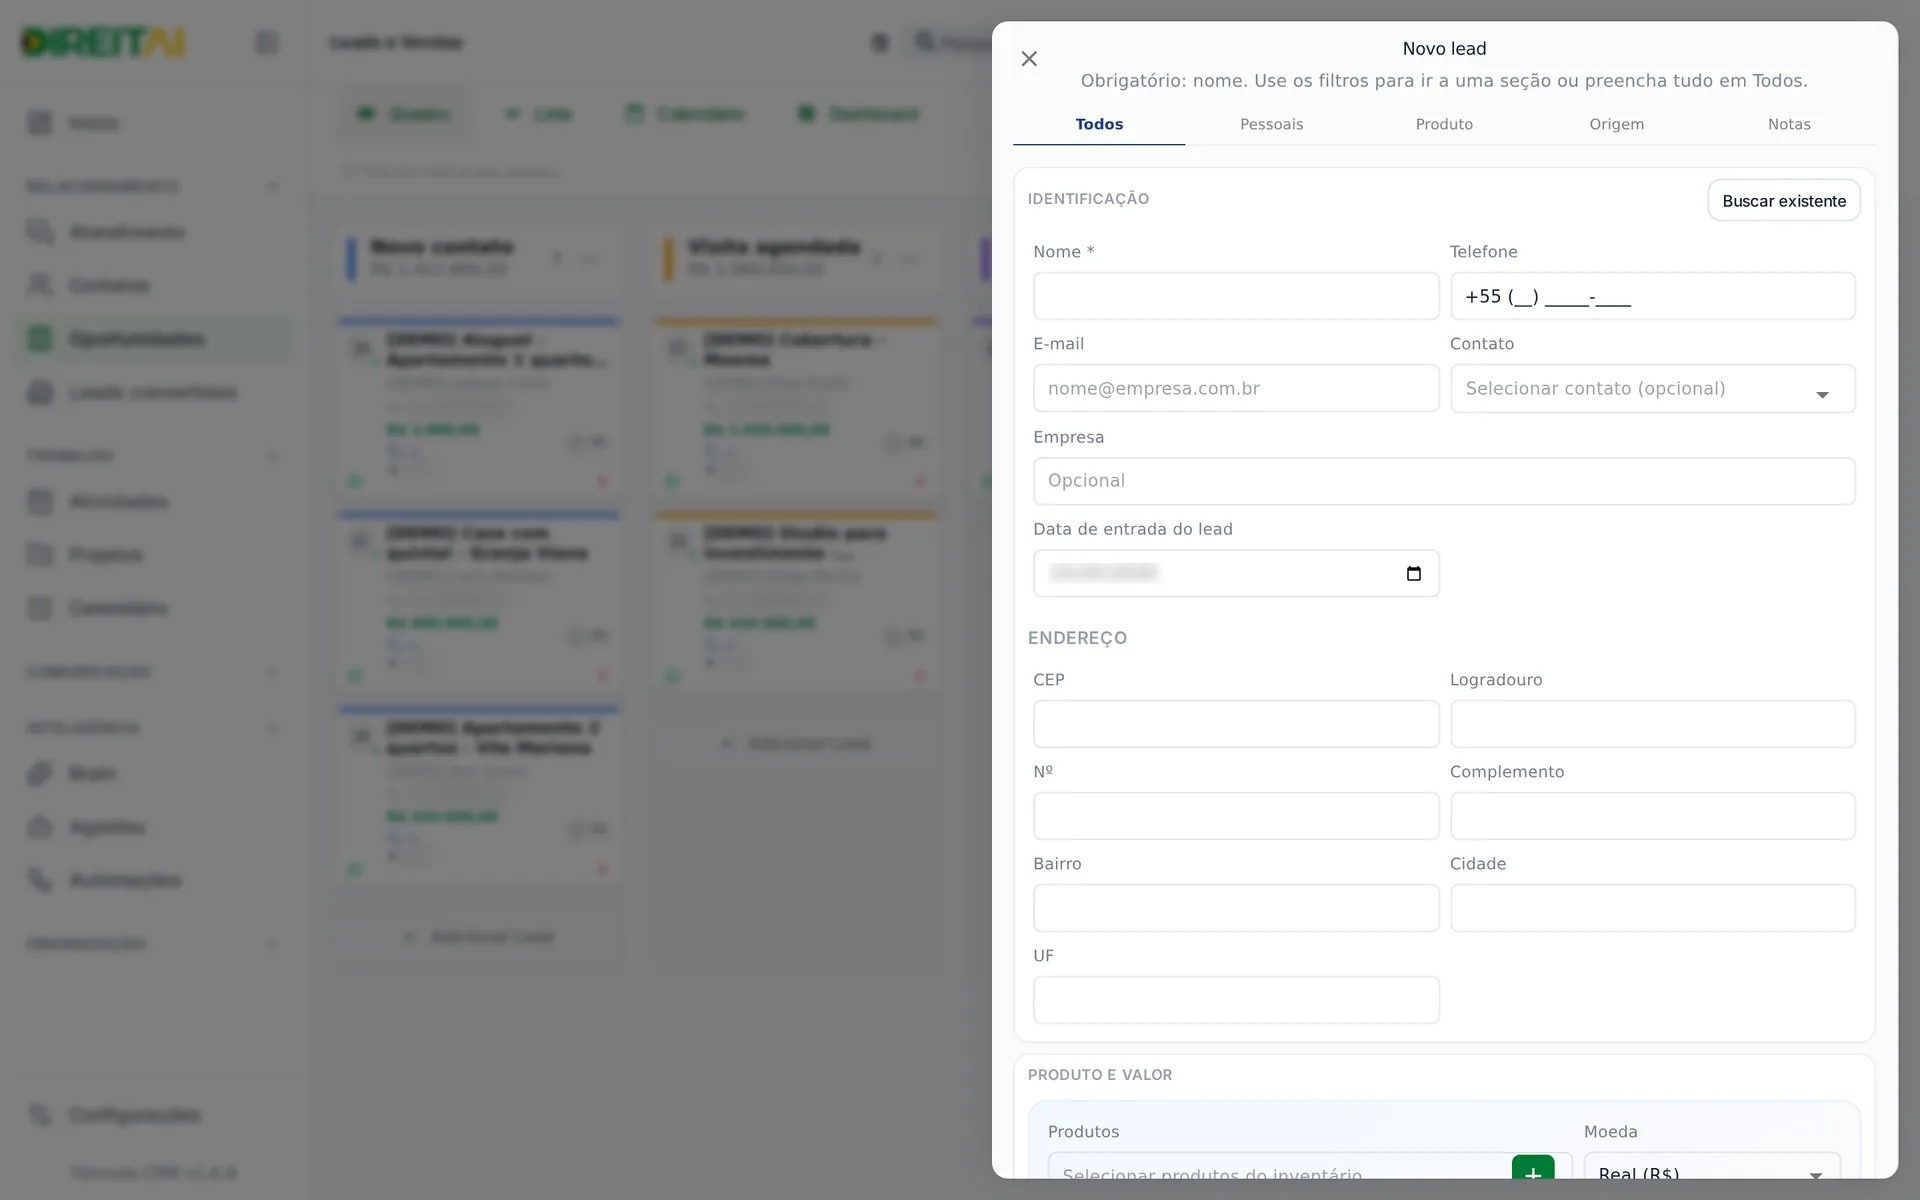This screenshot has width=1920, height=1200.
Task: Expand the Contato dropdown
Action: (1653, 388)
